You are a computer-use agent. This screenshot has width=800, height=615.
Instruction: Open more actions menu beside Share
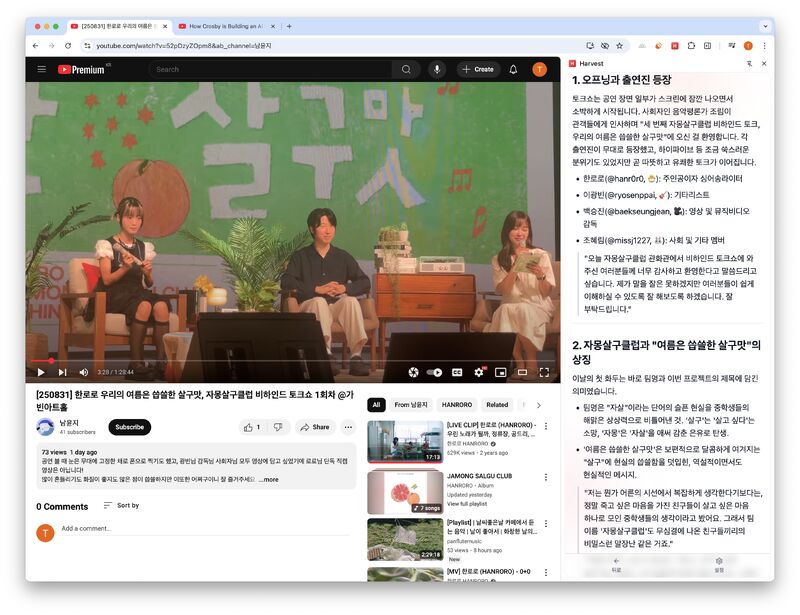click(x=348, y=427)
